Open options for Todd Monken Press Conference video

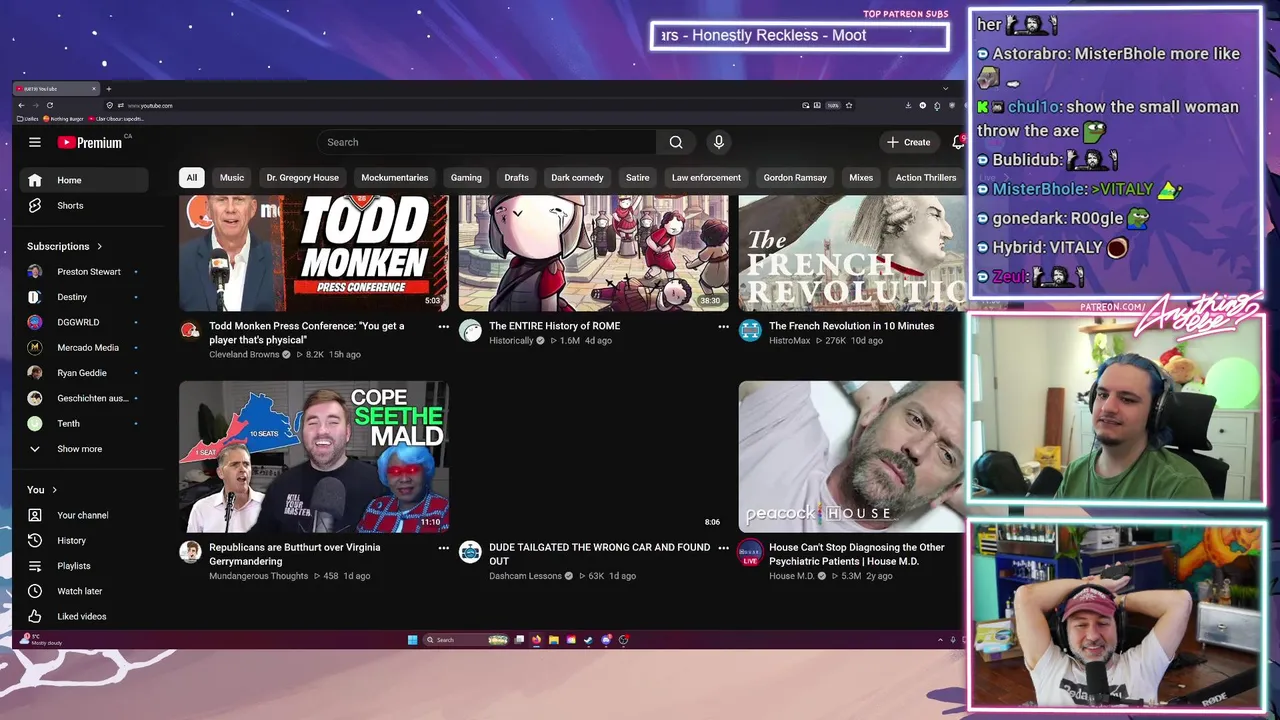443,327
